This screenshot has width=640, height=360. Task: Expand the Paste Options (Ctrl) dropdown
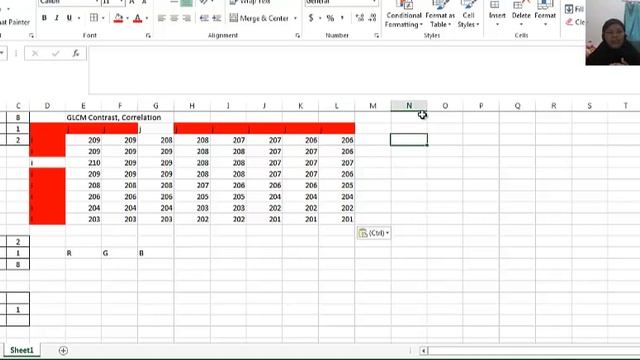[x=387, y=233]
